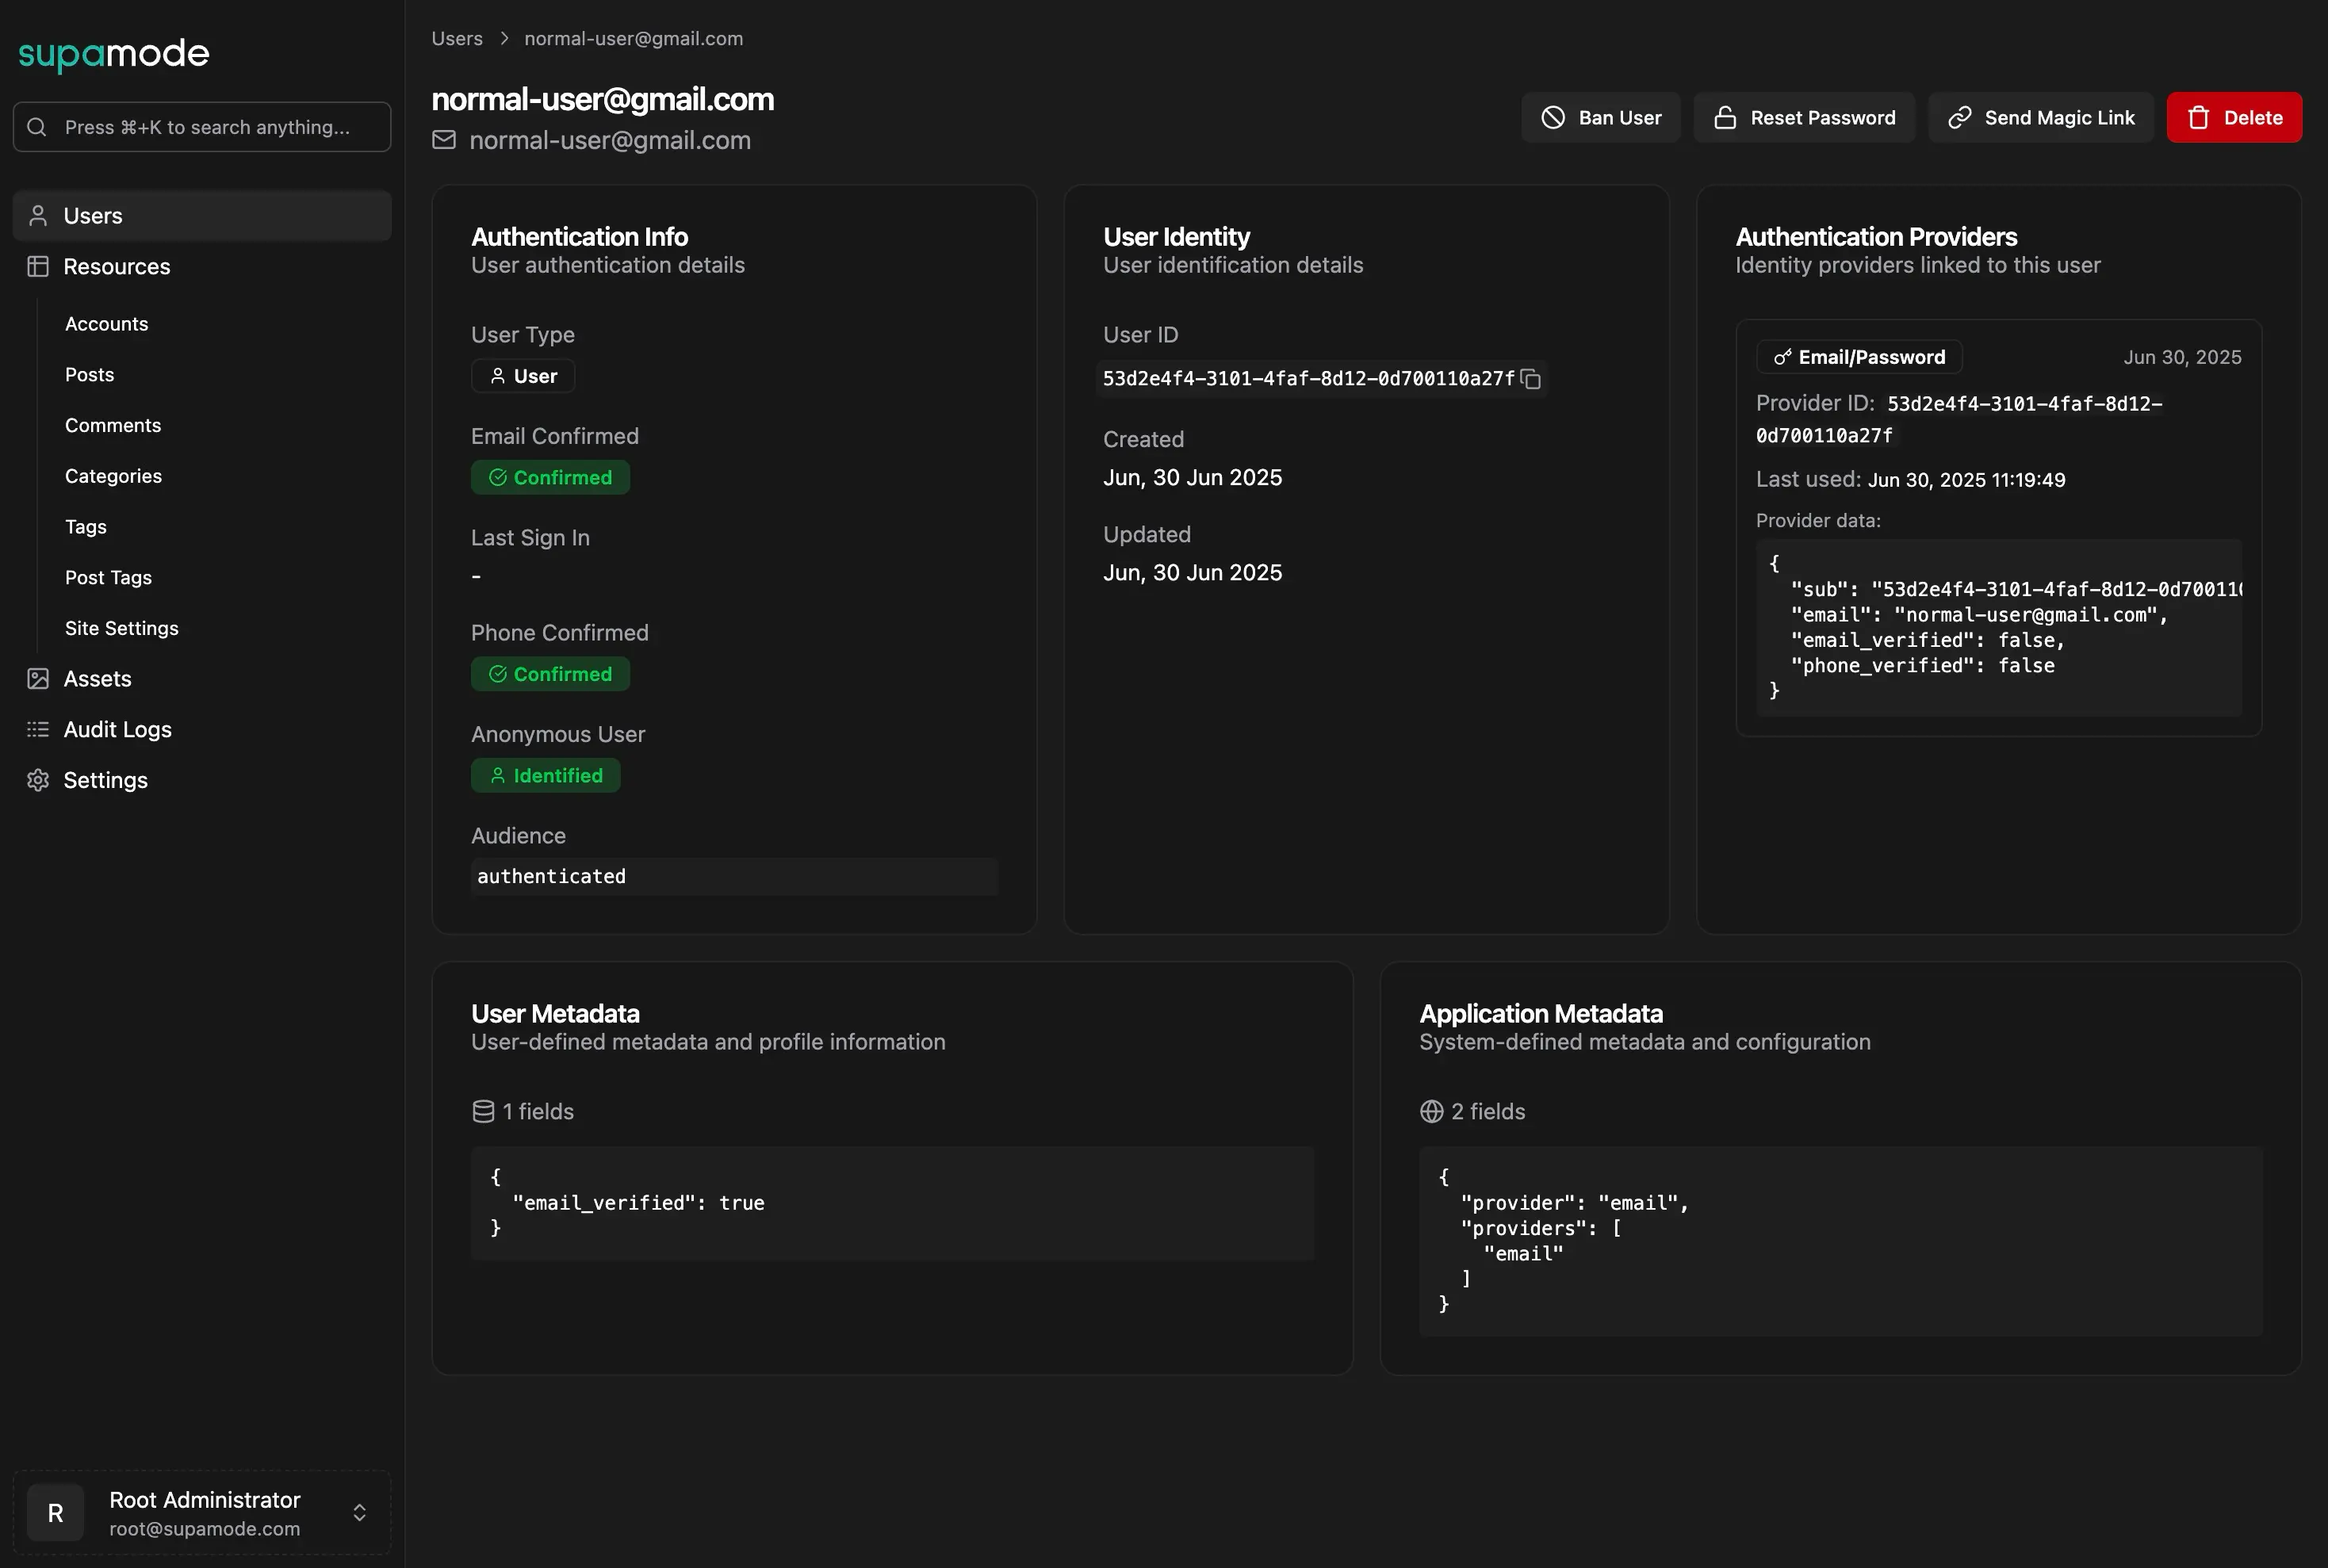Click the email envelope icon under user name
The width and height of the screenshot is (2328, 1568).
[444, 140]
